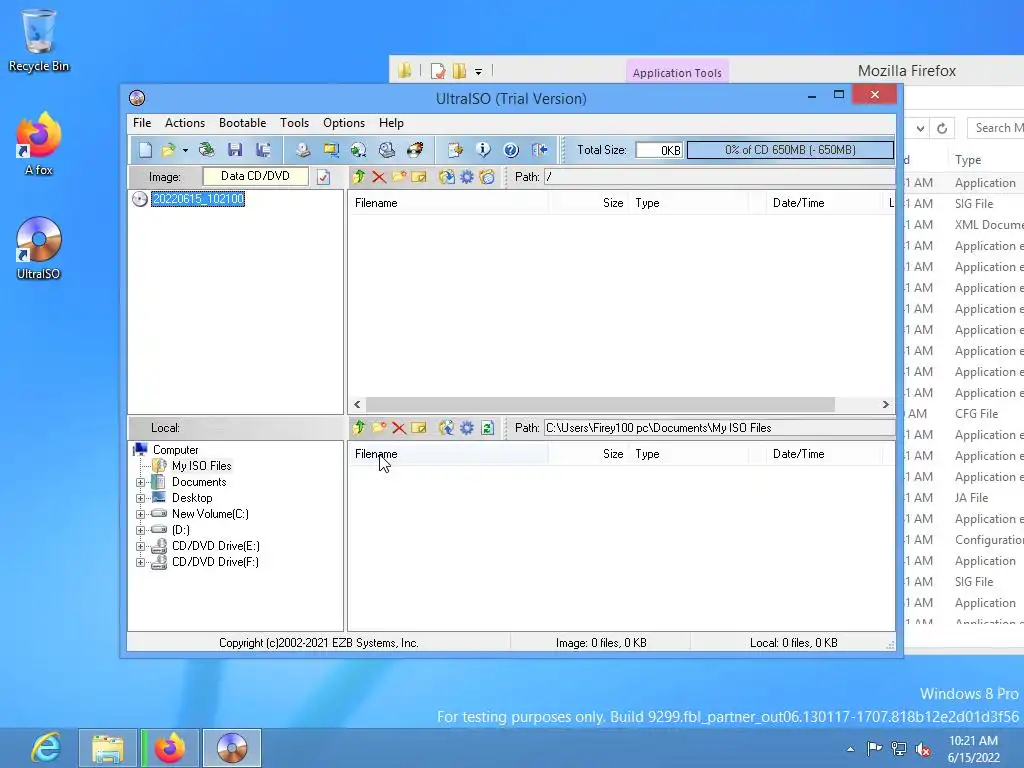This screenshot has height=768, width=1024.
Task: Open the dropdown arrow beside Open icon
Action: [x=185, y=151]
